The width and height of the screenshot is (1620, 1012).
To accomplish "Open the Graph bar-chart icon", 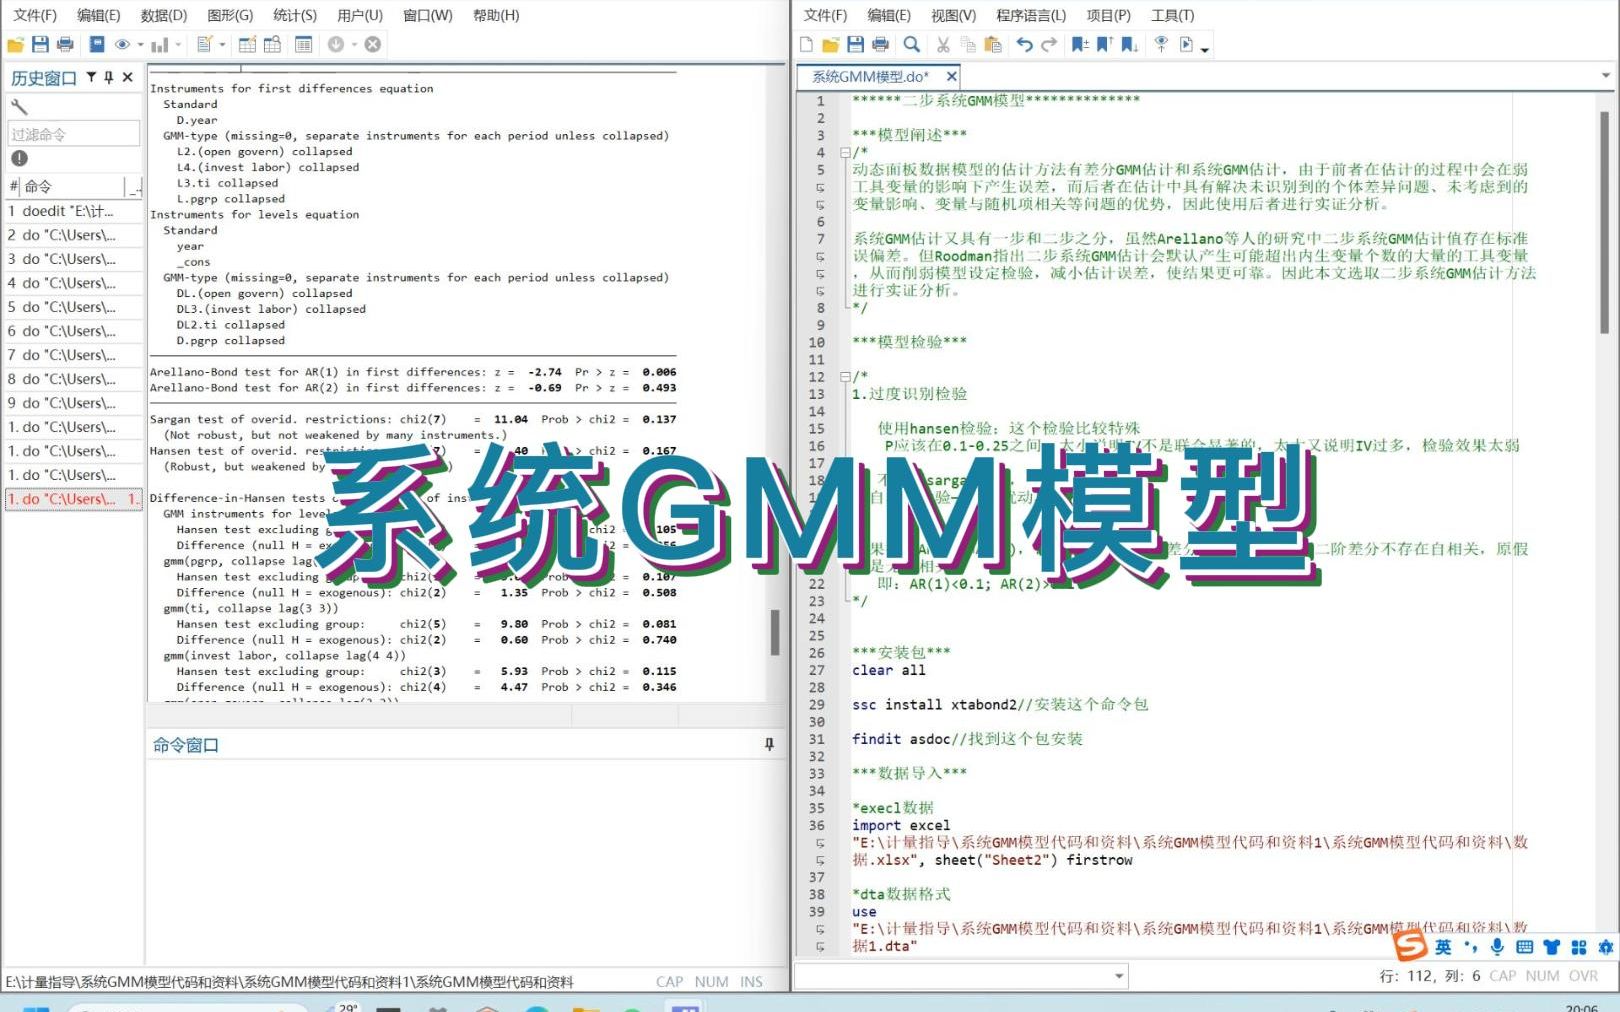I will tap(160, 44).
